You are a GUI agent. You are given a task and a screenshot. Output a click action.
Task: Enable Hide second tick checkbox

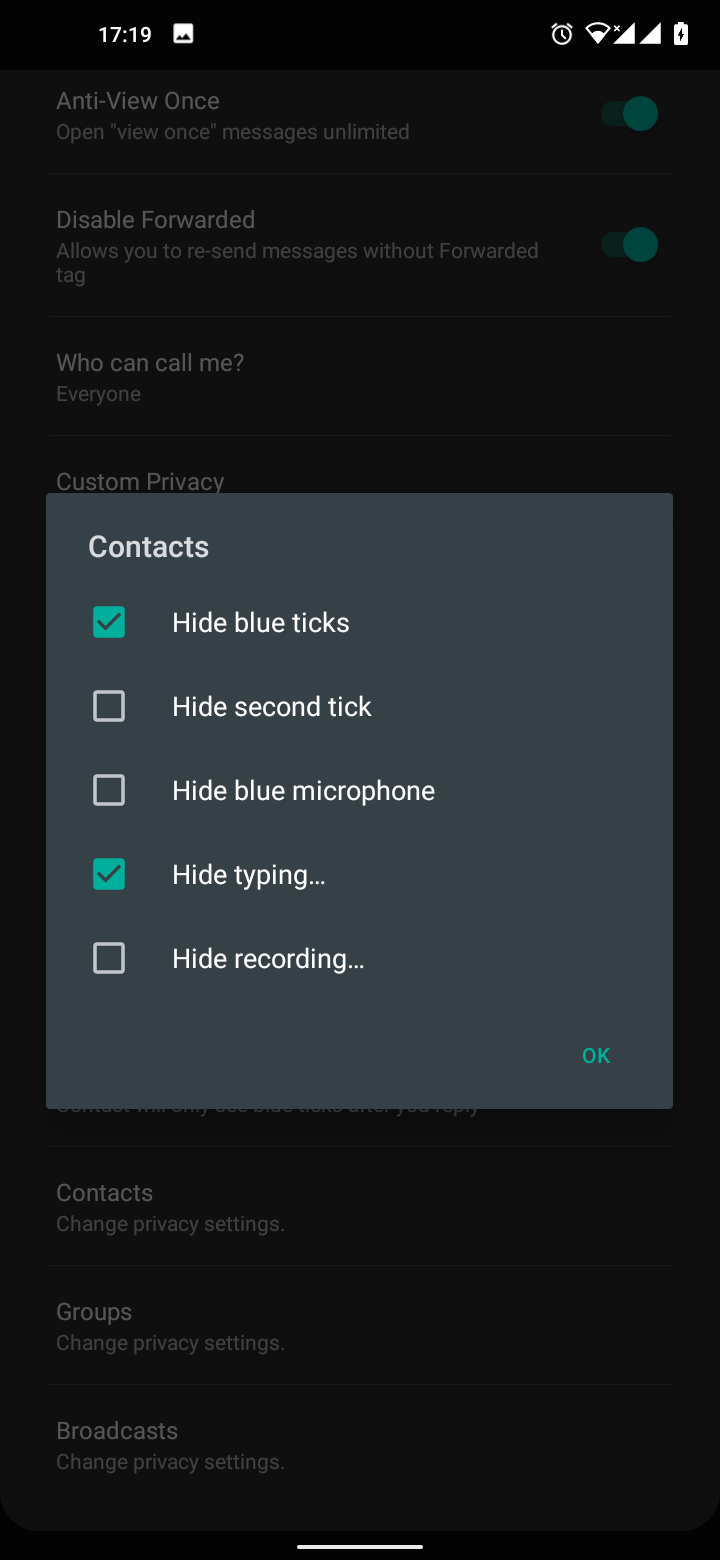[x=109, y=707]
